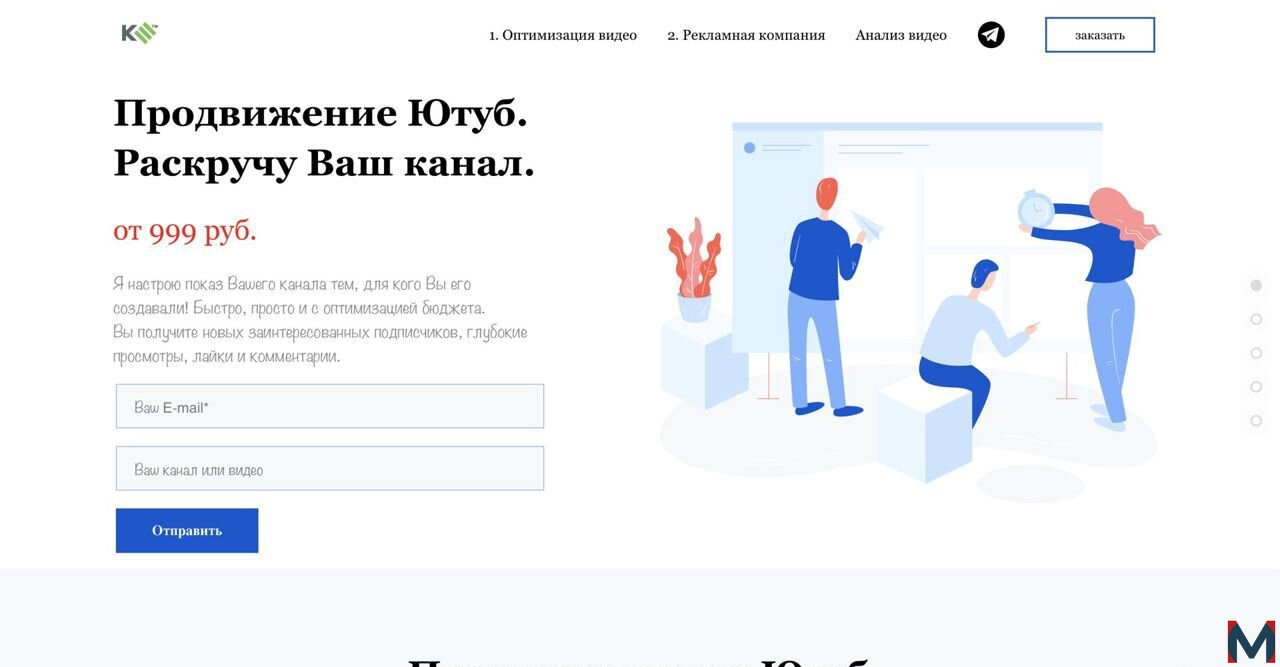This screenshot has width=1280, height=667.
Task: Select the fifth side navigation dot
Action: [1256, 421]
